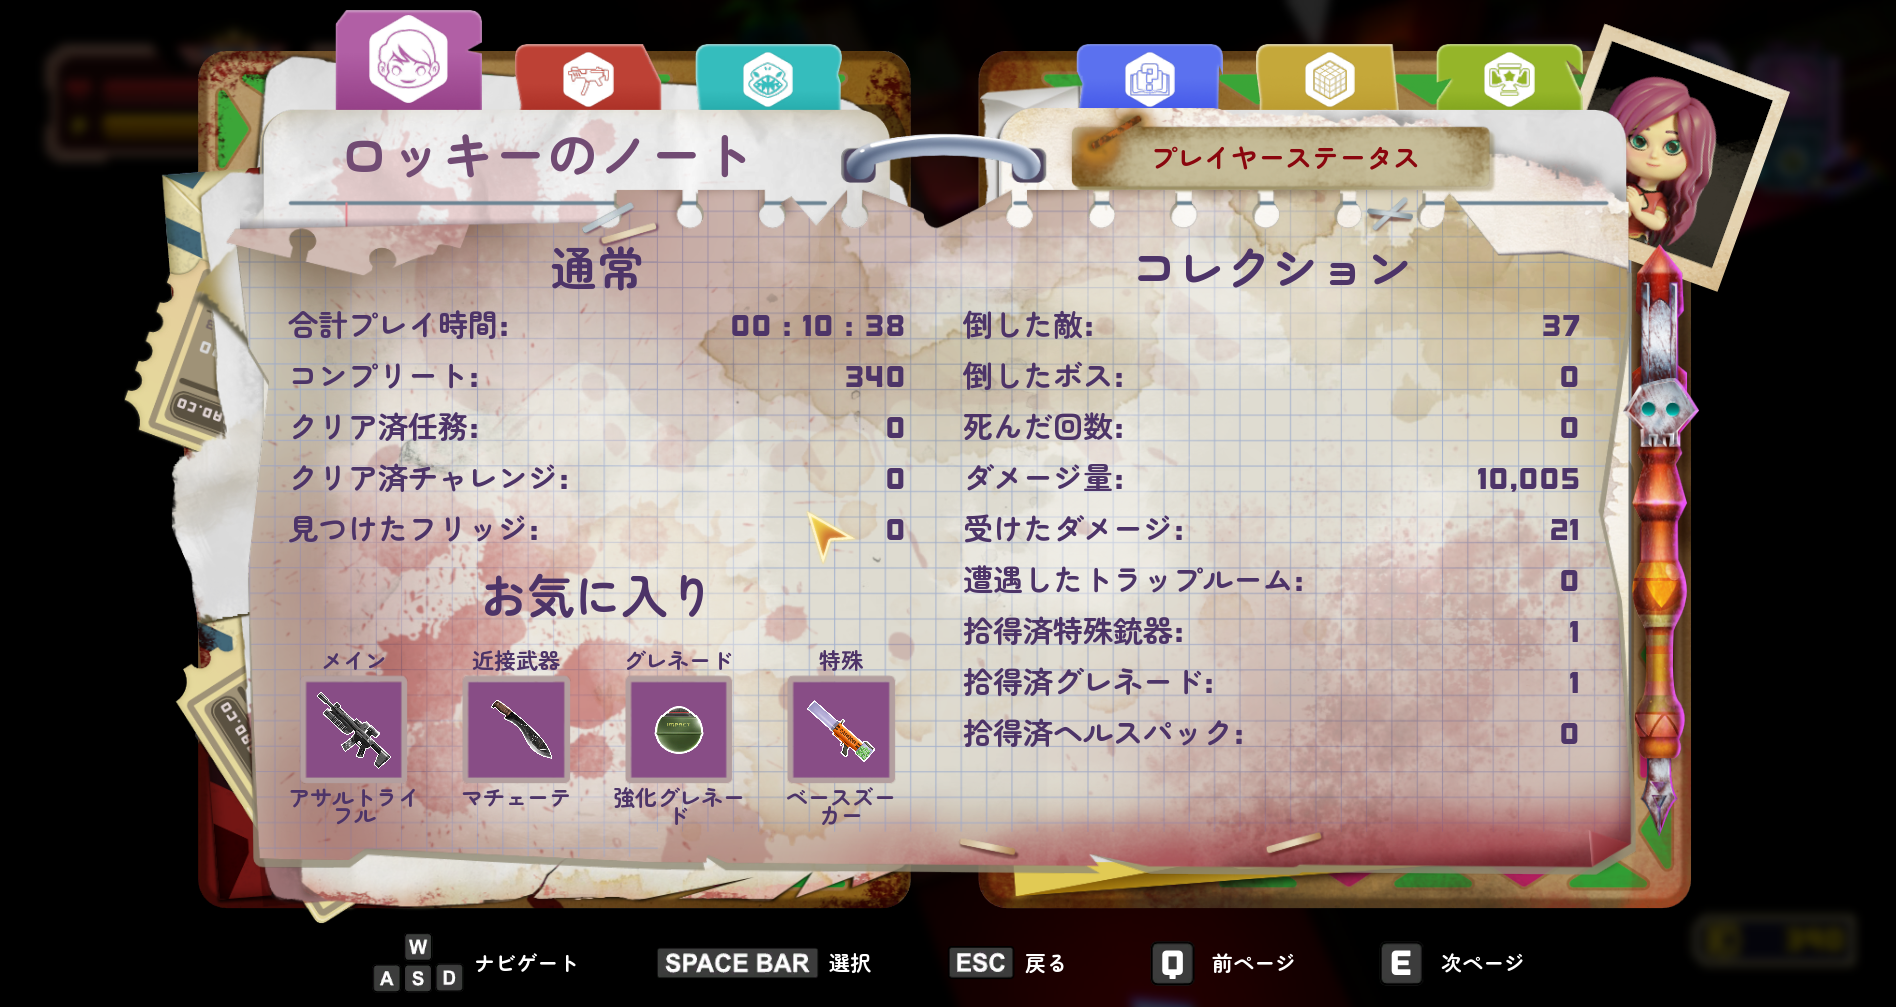1896x1007 pixels.
Task: Click the WASD navigate key icons
Action: coord(418,963)
